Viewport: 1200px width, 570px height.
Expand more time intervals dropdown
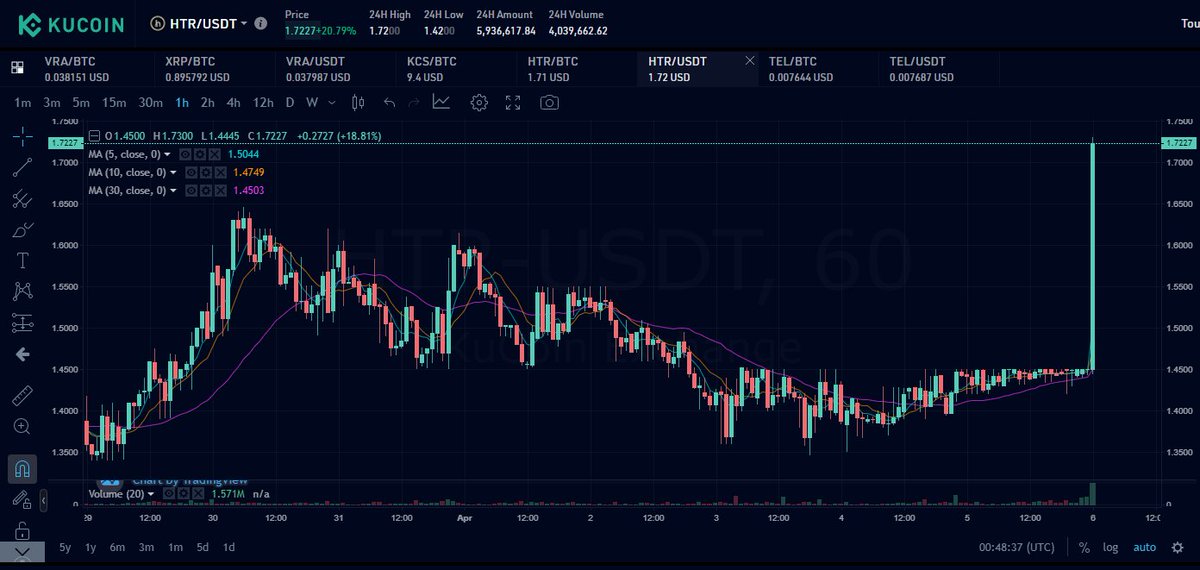332,102
